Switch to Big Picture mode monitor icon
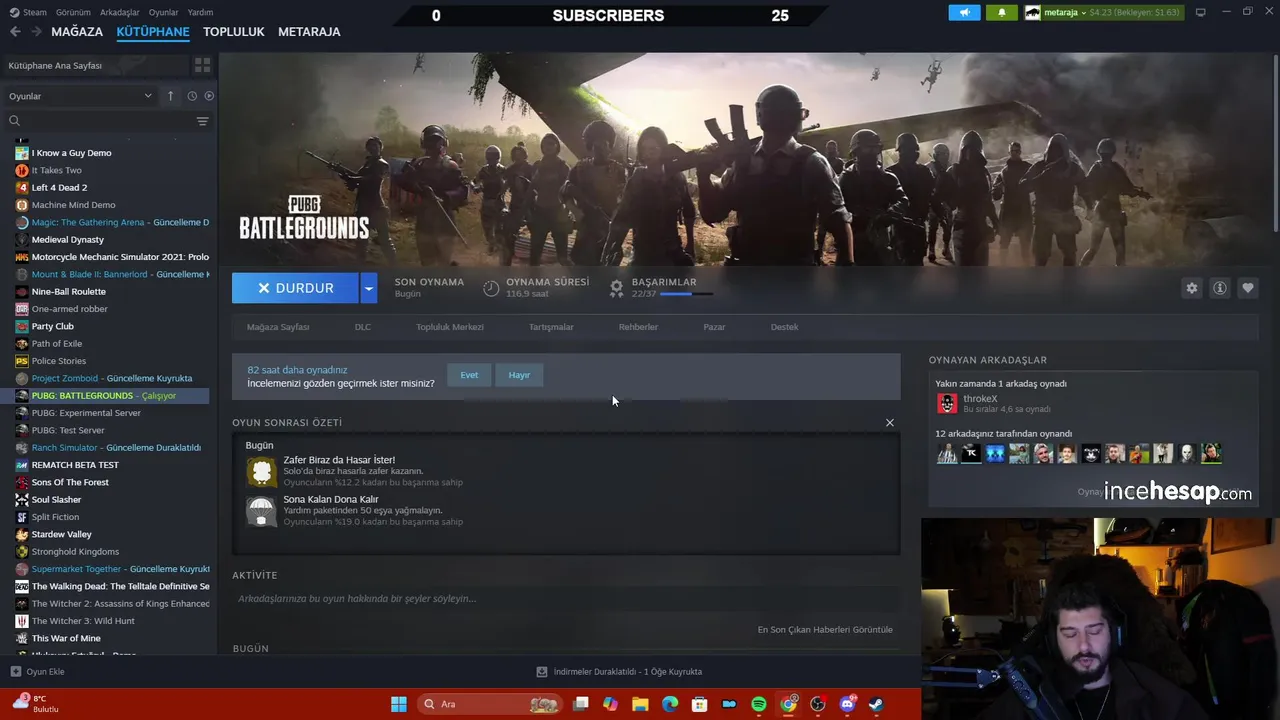1280x720 pixels. [1201, 12]
